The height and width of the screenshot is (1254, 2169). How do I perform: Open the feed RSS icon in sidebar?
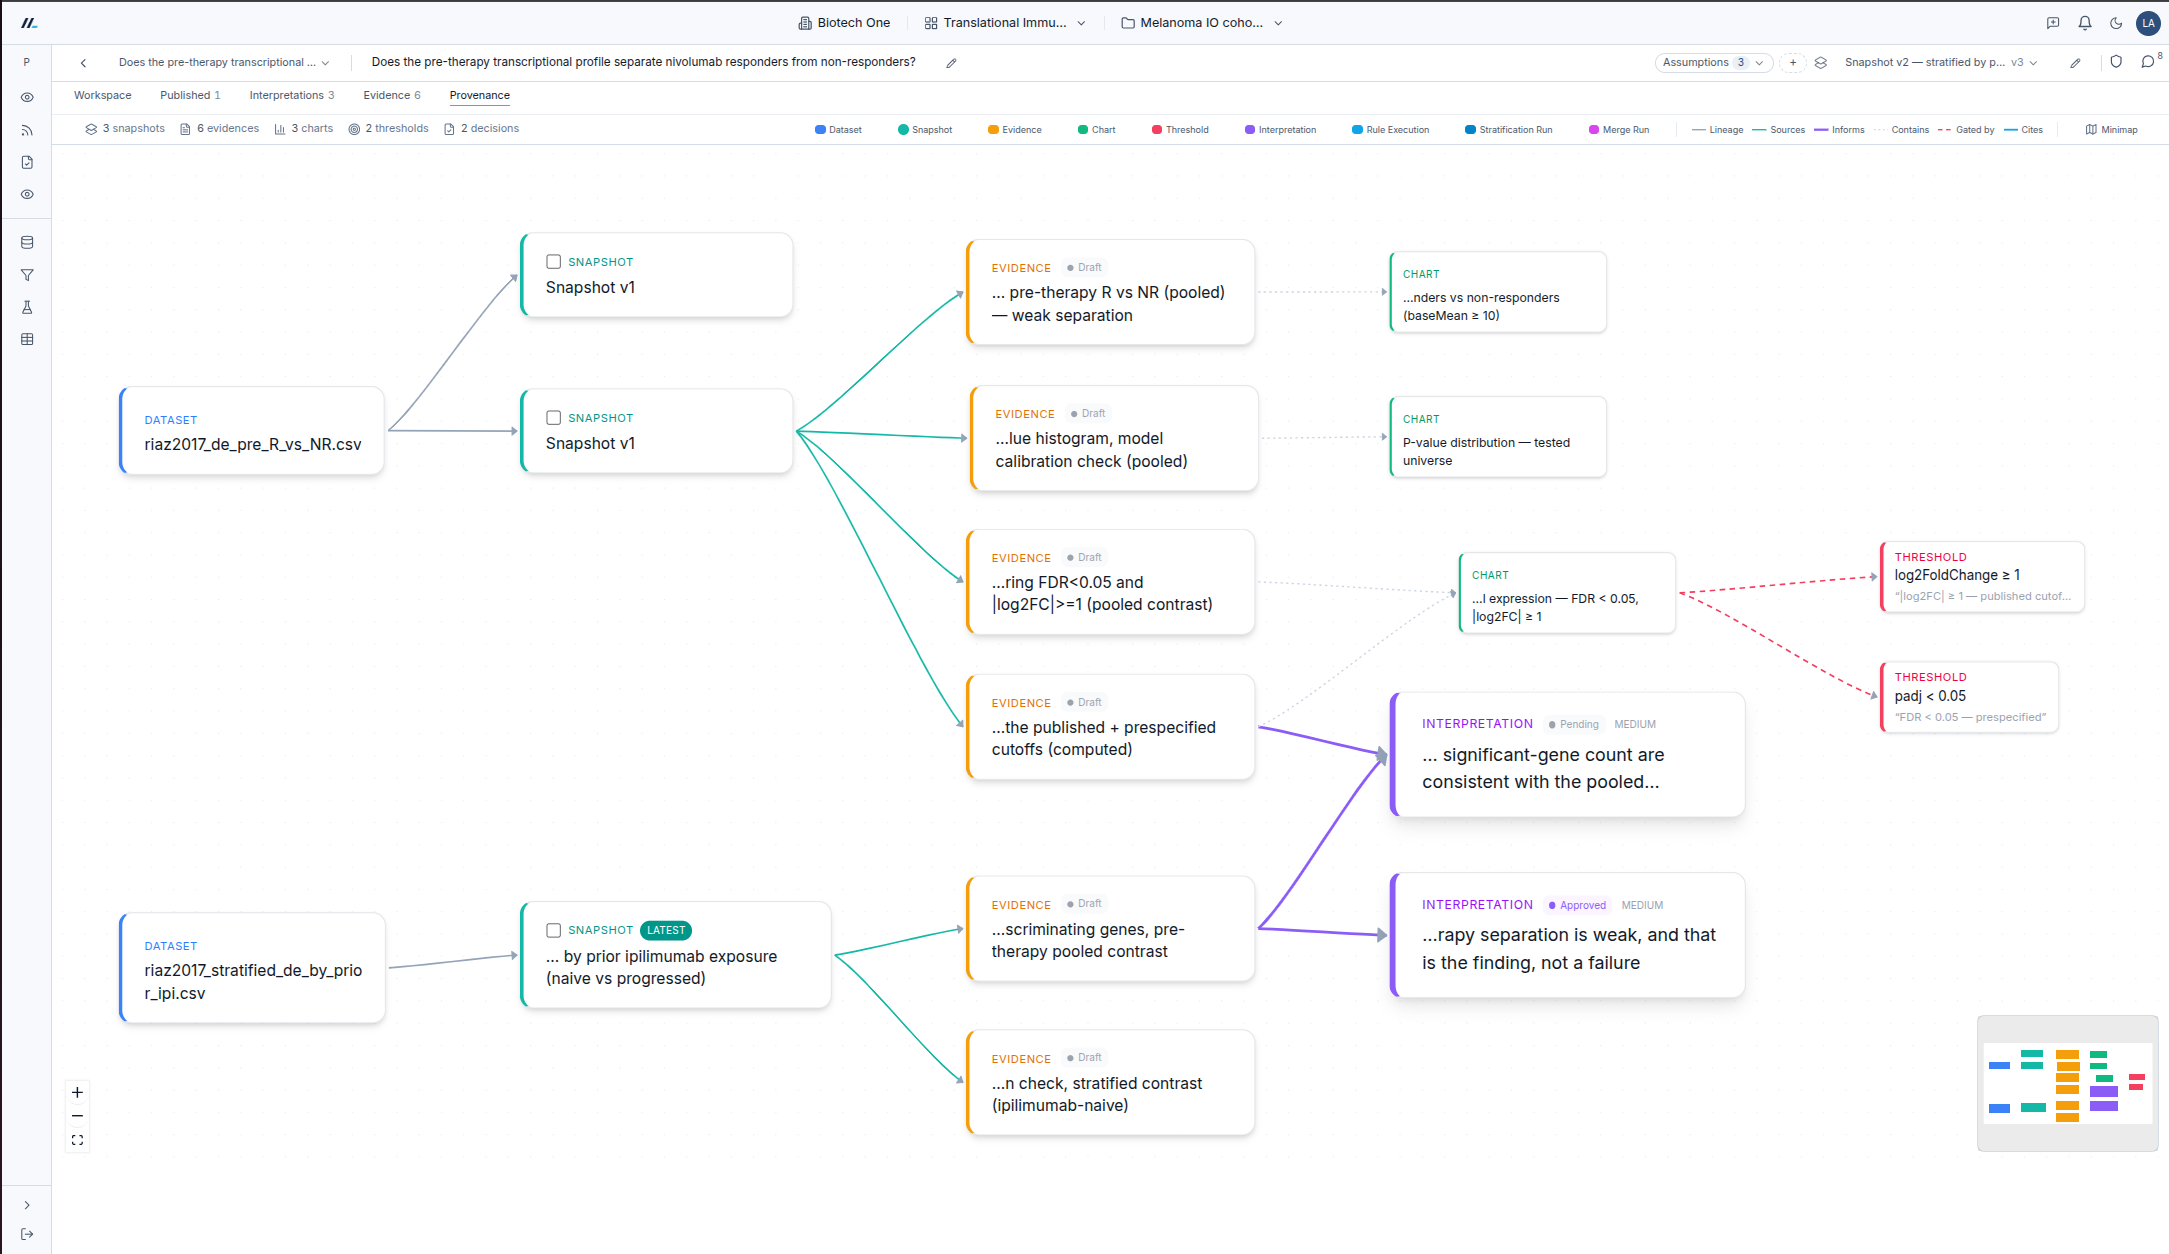pos(27,130)
